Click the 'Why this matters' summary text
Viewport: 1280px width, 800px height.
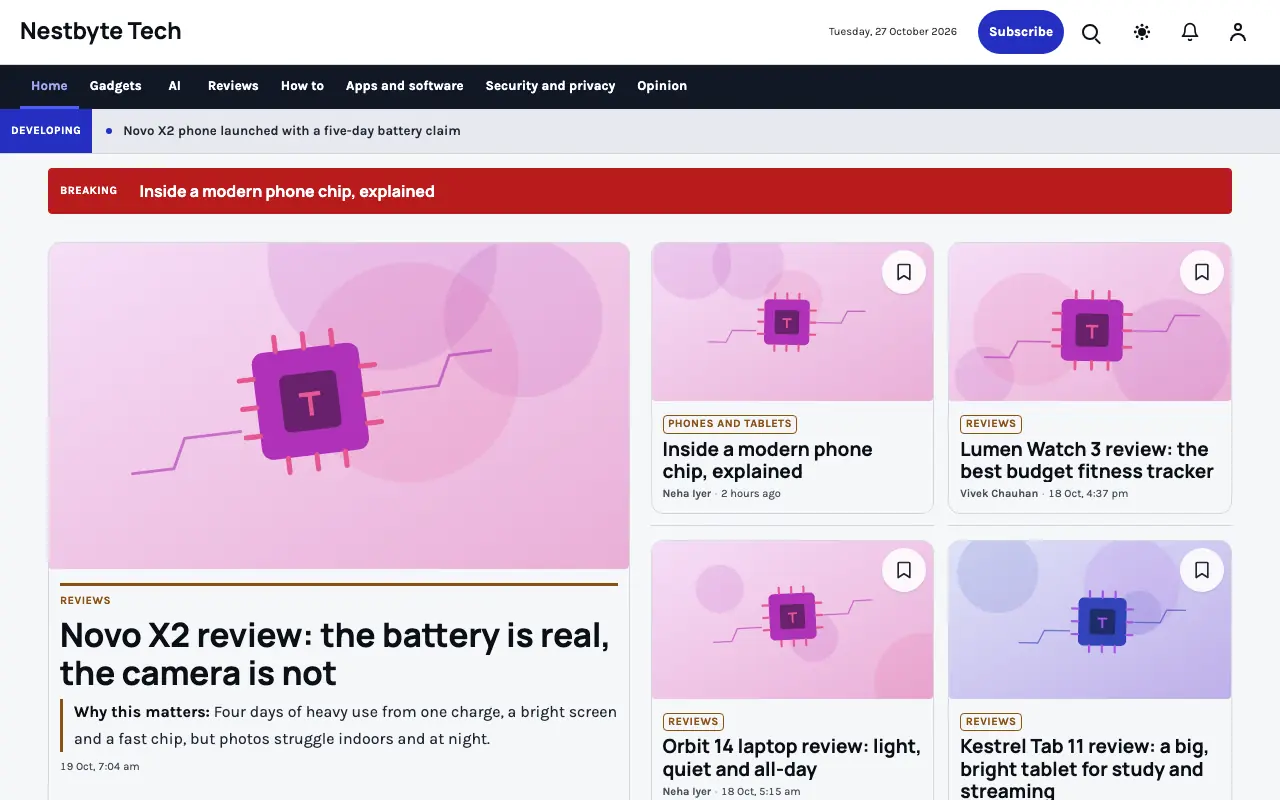point(345,726)
